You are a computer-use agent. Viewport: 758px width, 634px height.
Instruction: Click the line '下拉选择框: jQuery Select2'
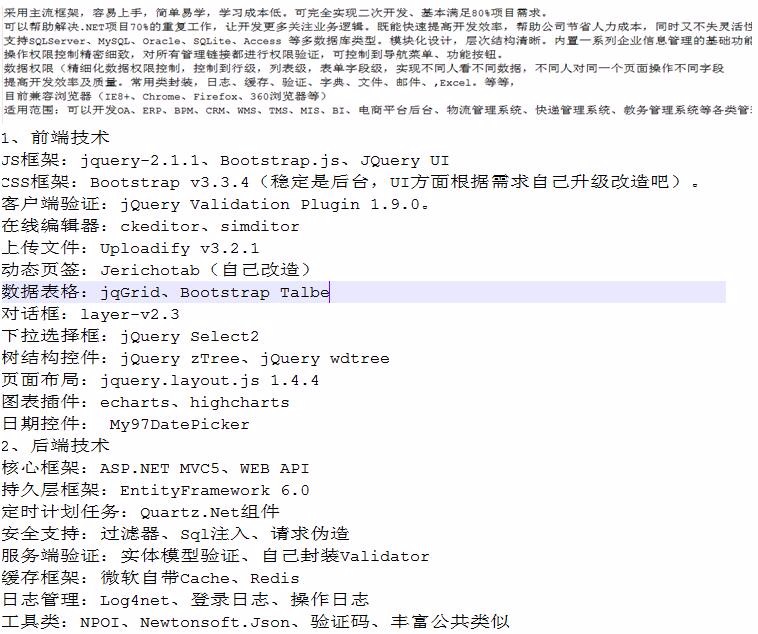coord(130,336)
